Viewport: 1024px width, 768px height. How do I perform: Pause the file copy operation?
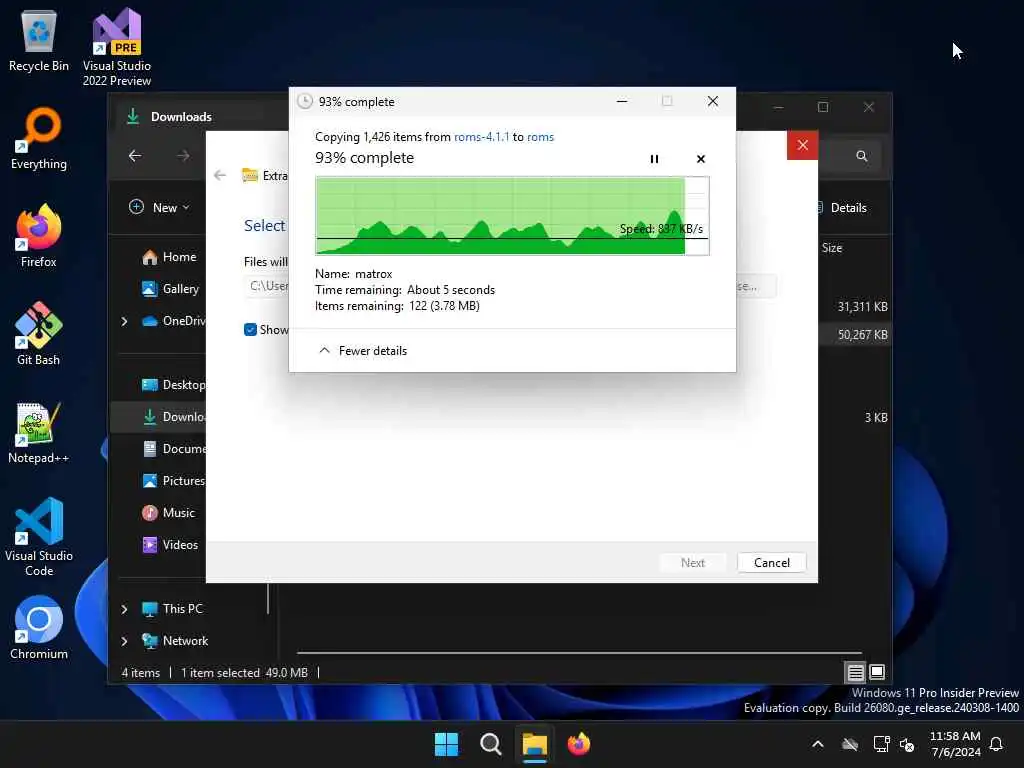(654, 159)
